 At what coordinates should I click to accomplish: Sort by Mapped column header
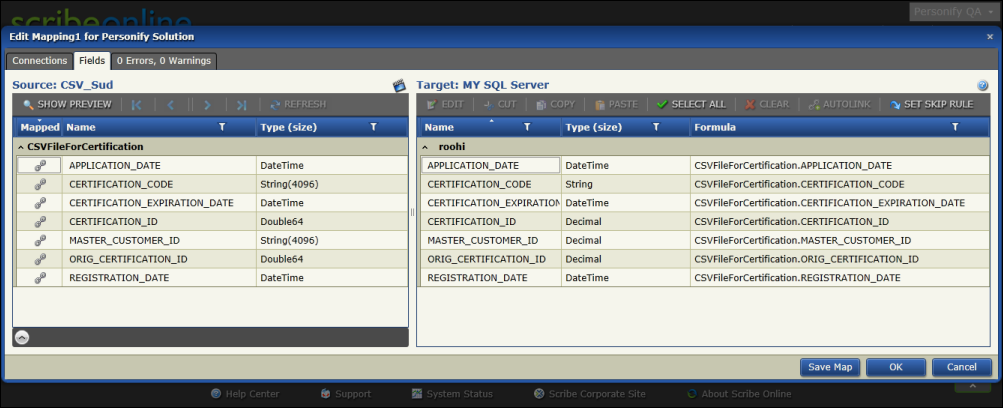(39, 127)
